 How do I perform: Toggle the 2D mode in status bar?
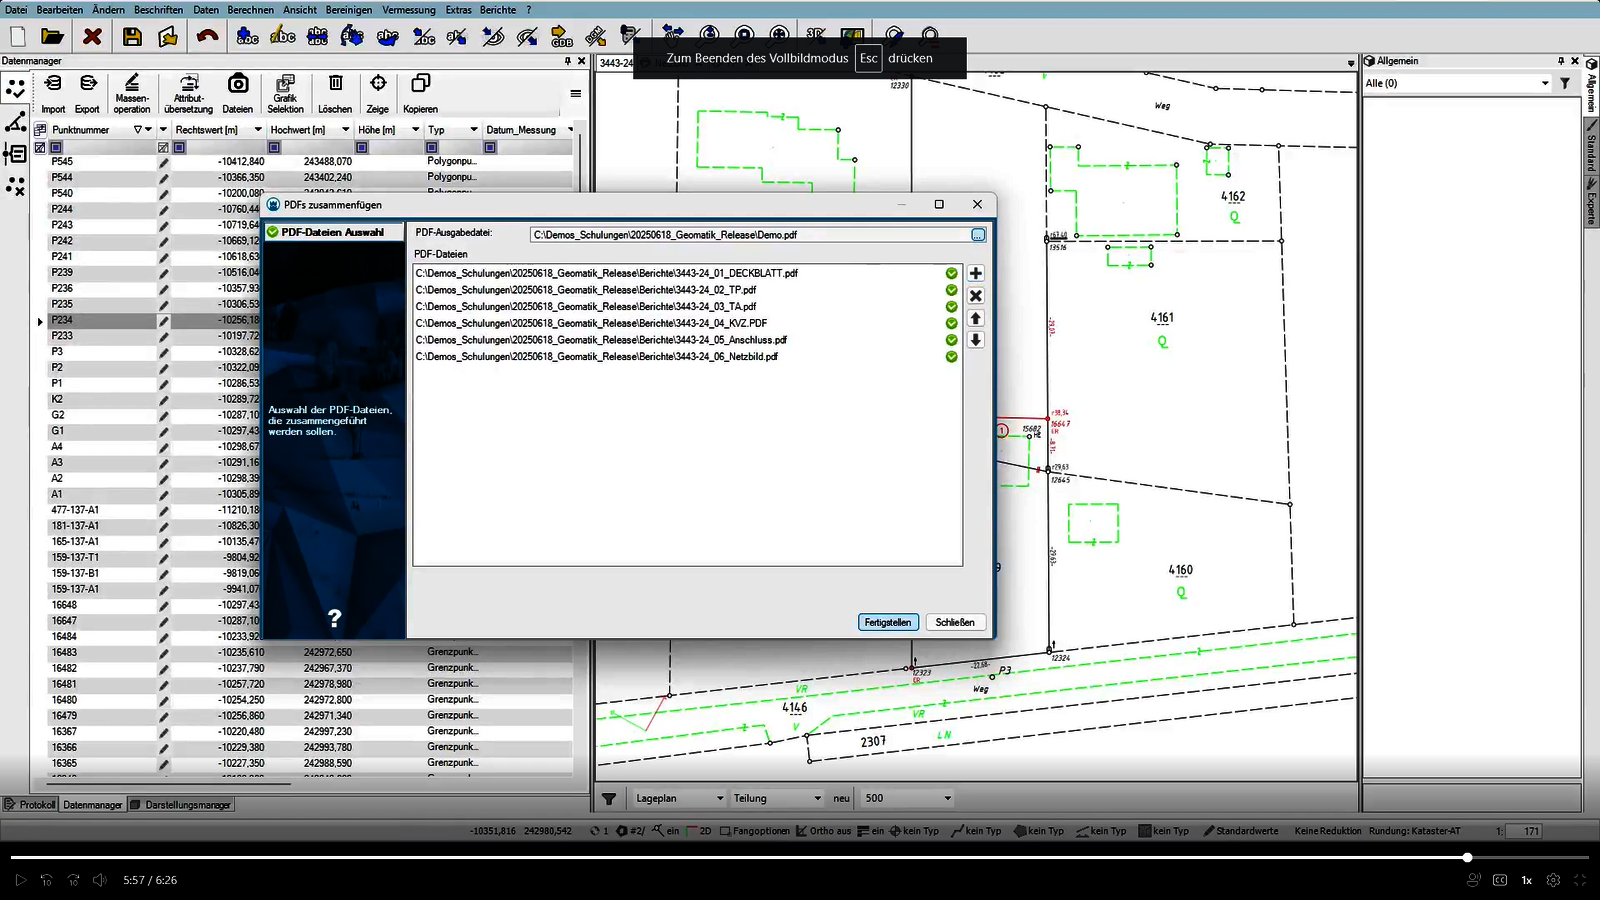coord(699,831)
